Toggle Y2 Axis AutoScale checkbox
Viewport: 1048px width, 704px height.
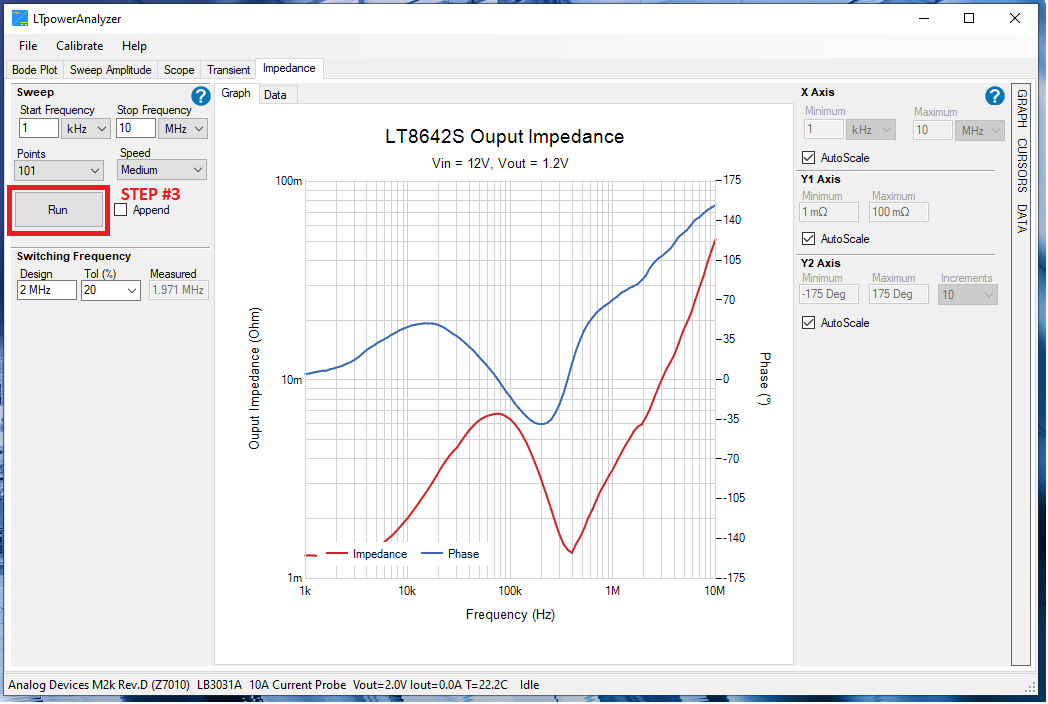[809, 323]
